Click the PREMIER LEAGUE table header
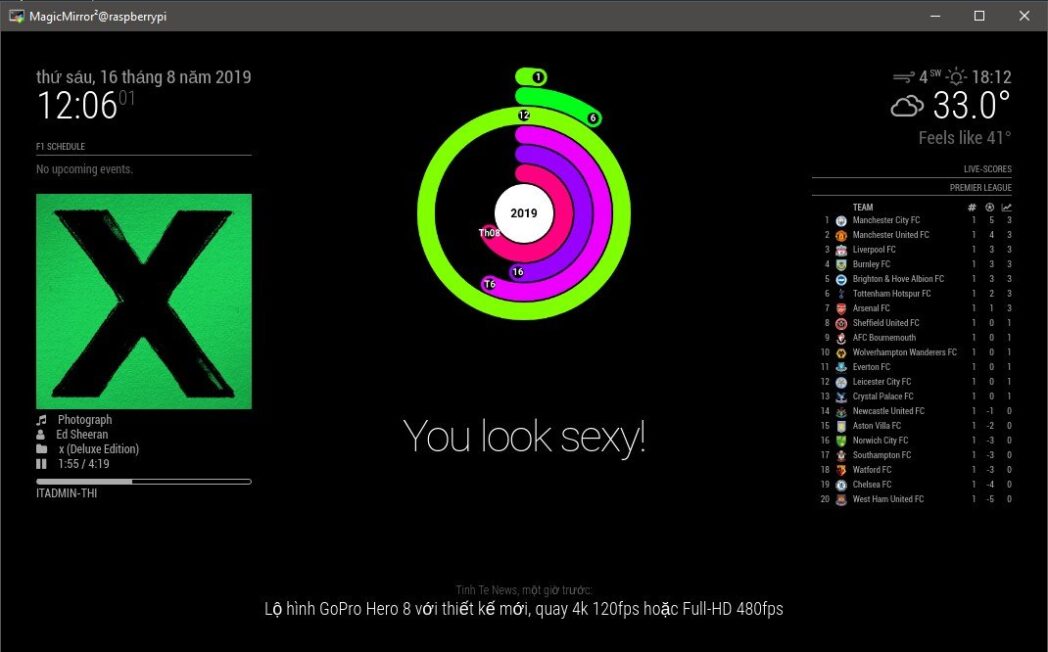Screen dimensions: 1048x652 click(x=980, y=187)
